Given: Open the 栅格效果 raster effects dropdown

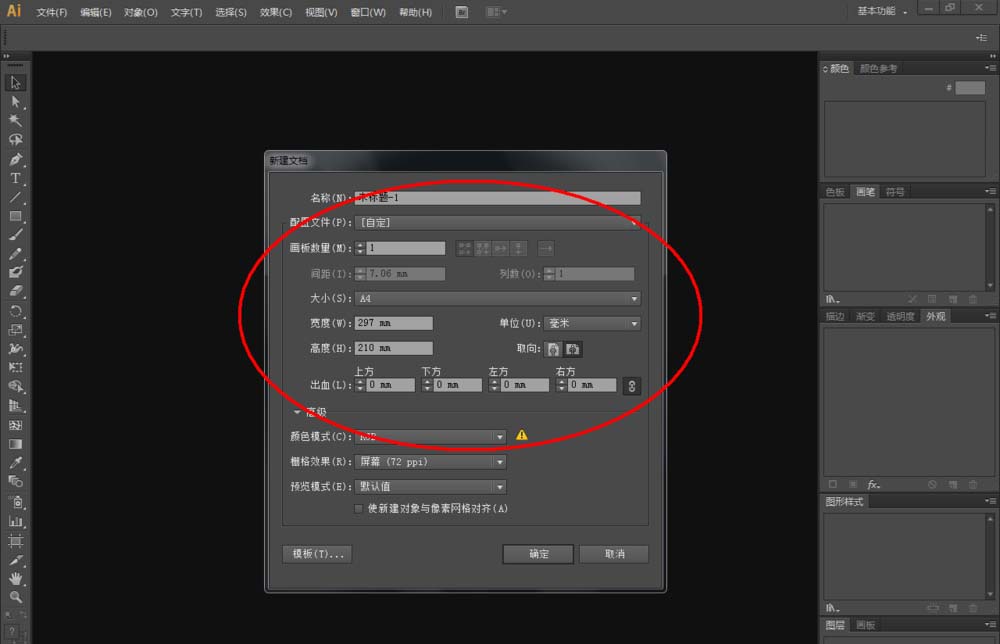Looking at the screenshot, I should (x=430, y=462).
